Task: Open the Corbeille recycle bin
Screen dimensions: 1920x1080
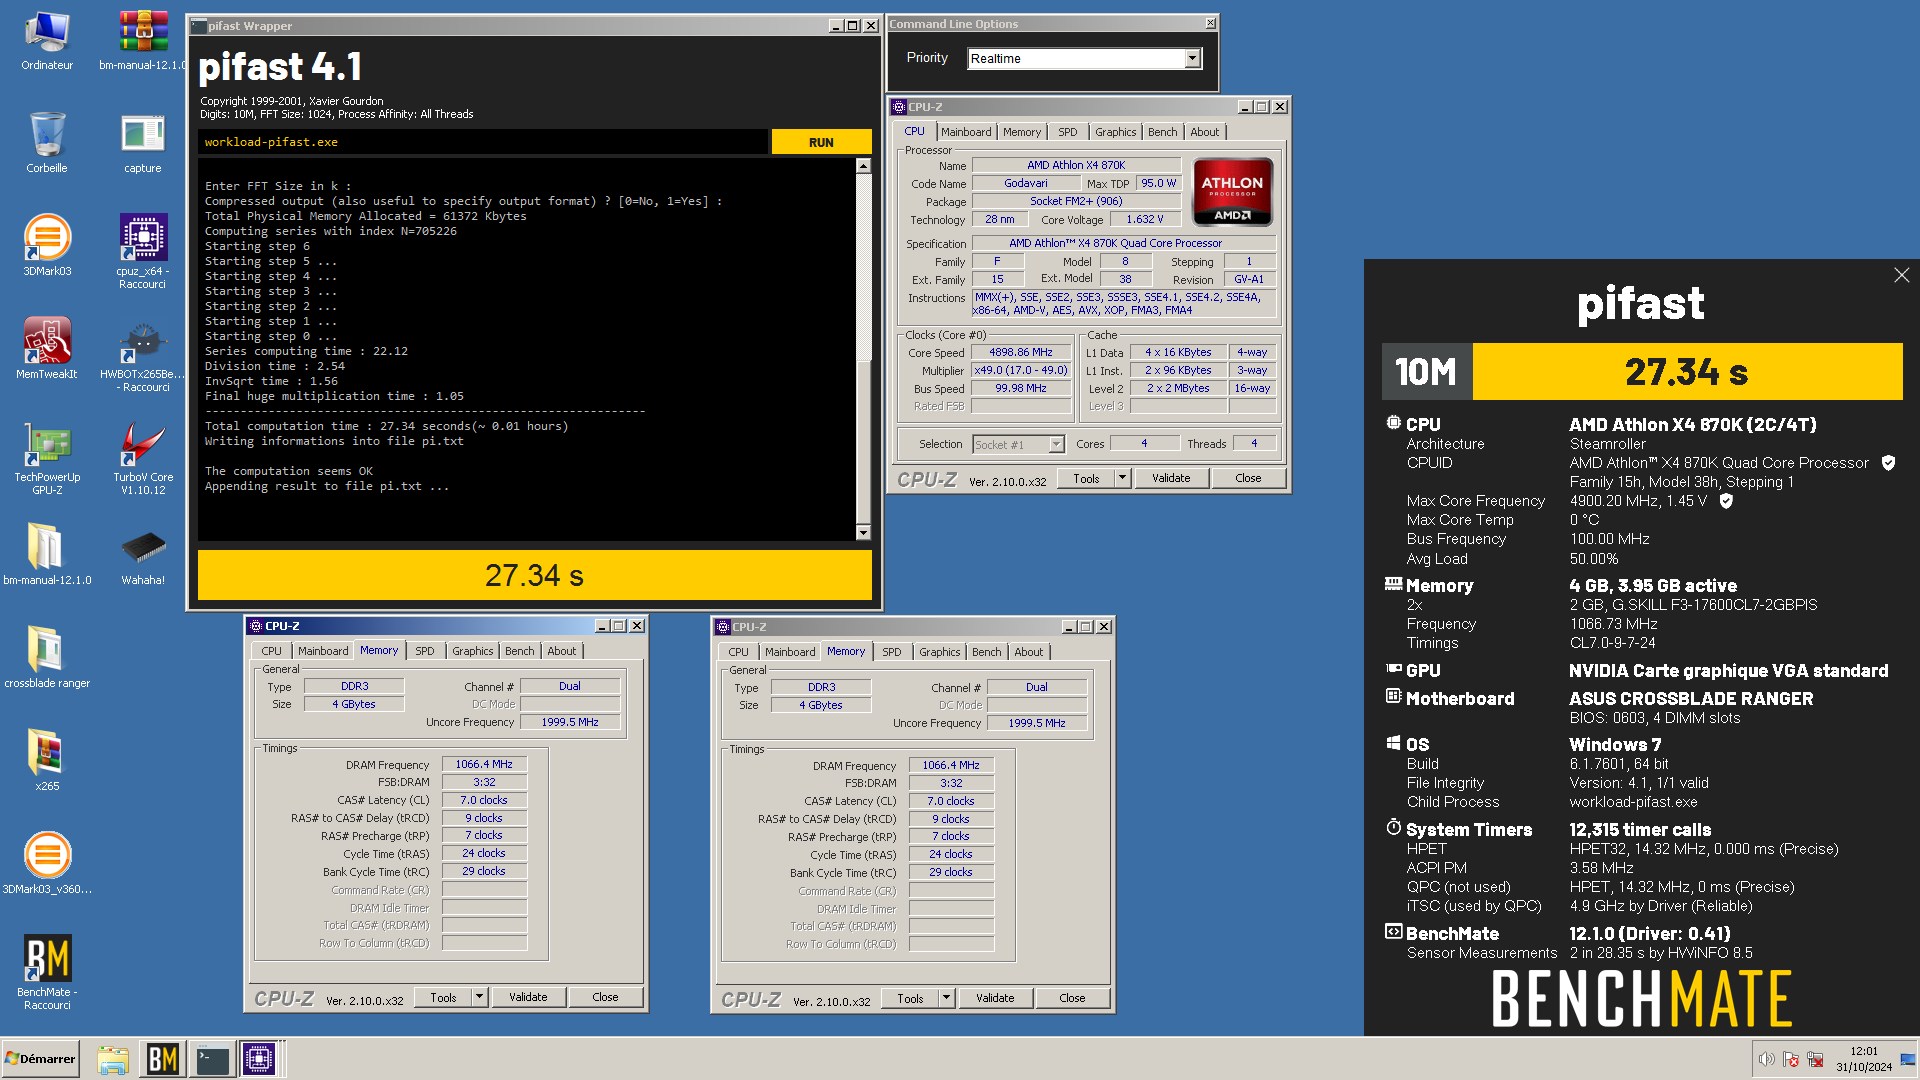Action: pos(47,143)
